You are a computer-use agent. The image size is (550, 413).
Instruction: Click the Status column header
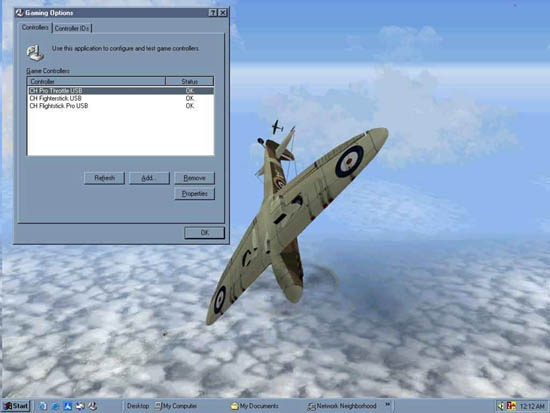tap(189, 81)
